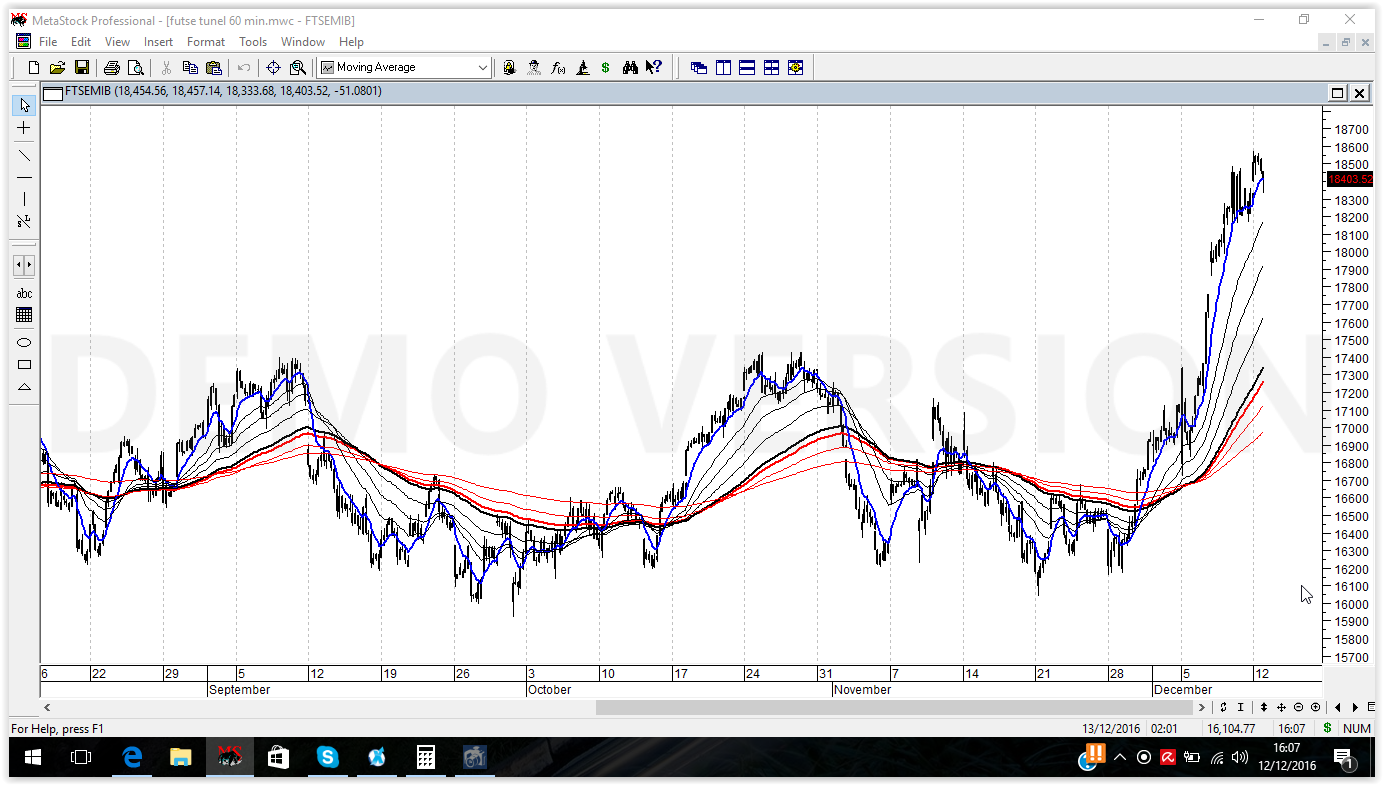Print the chart using the printer icon
Image resolution: width=1383 pixels, height=785 pixels.
point(112,67)
